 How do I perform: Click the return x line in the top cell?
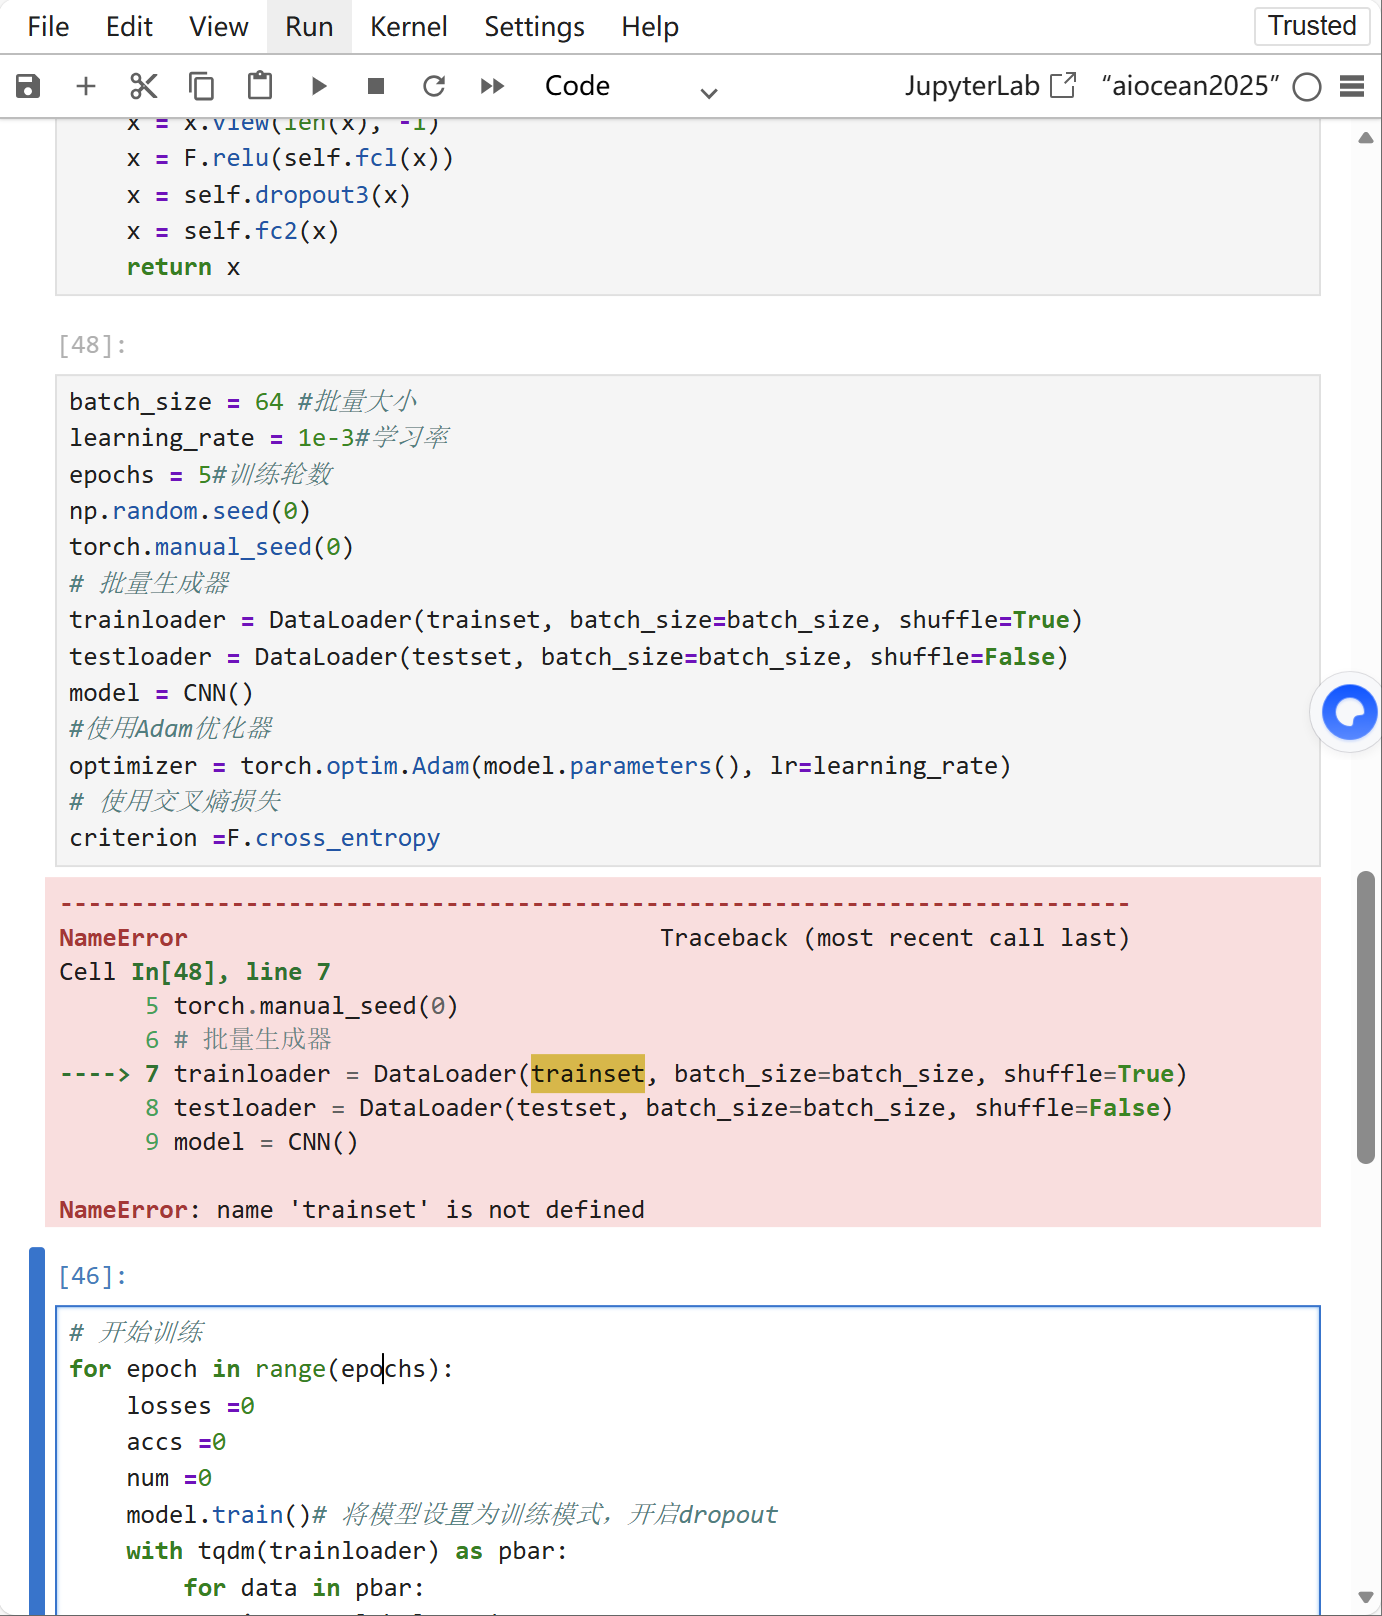click(183, 267)
